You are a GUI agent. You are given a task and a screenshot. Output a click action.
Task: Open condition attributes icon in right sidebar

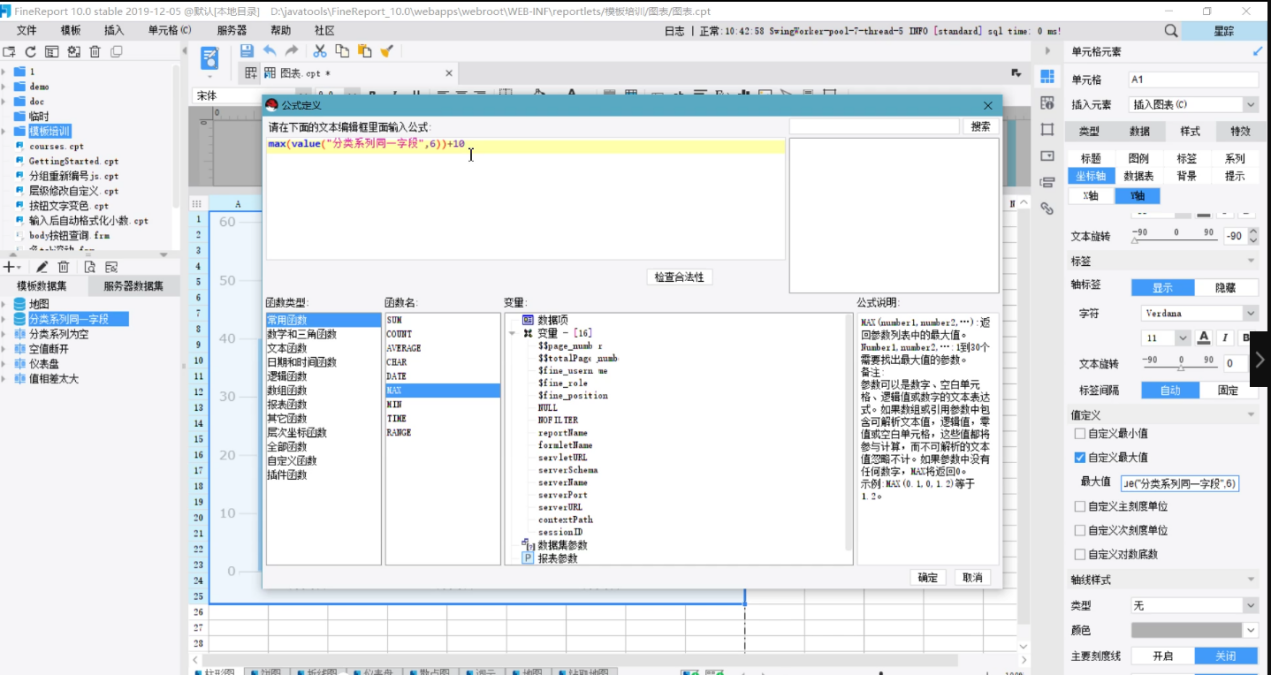point(1047,182)
